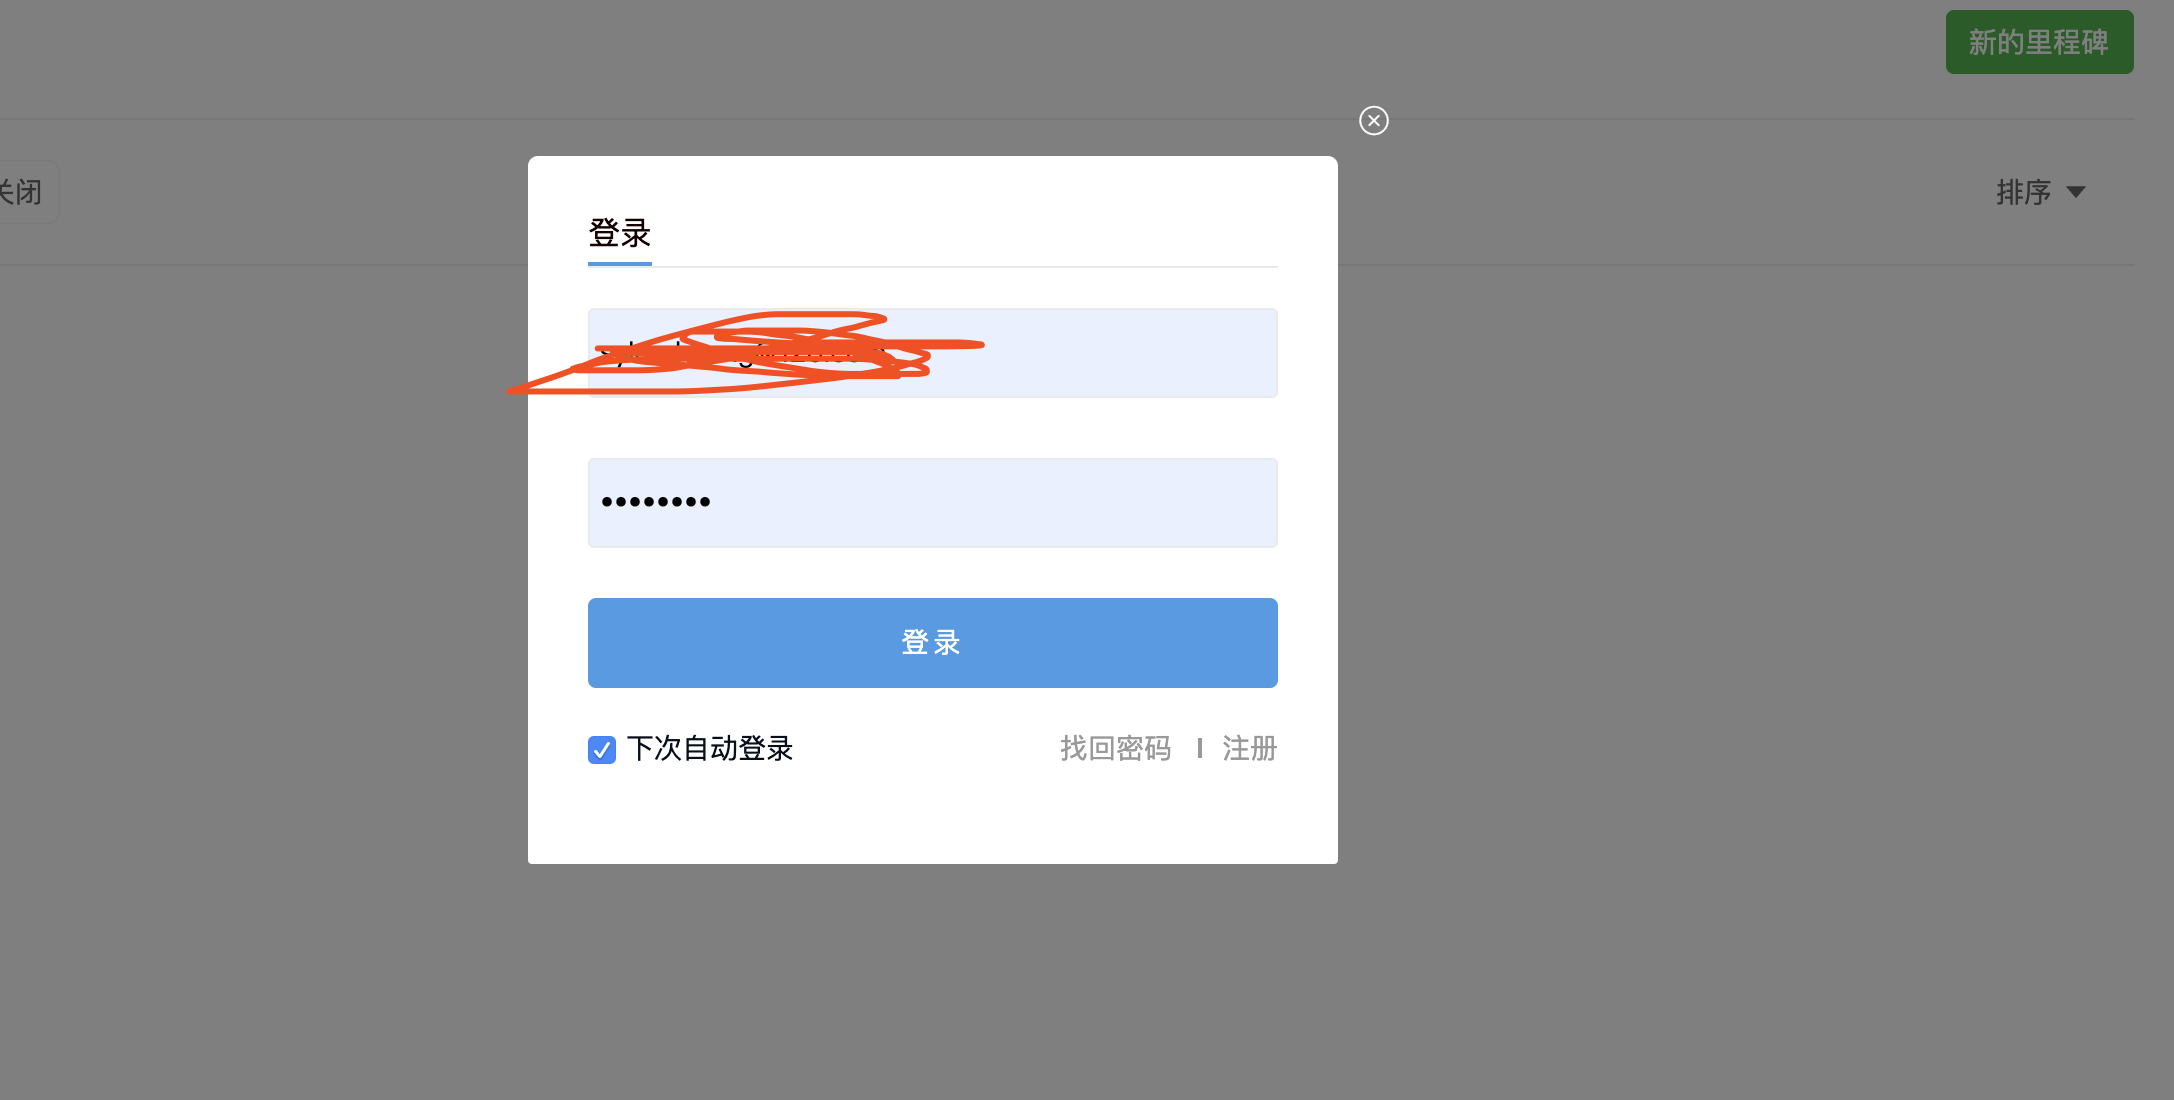Screen dimensions: 2174x1100
Task: Open the 注册 registration link
Action: click(1250, 748)
